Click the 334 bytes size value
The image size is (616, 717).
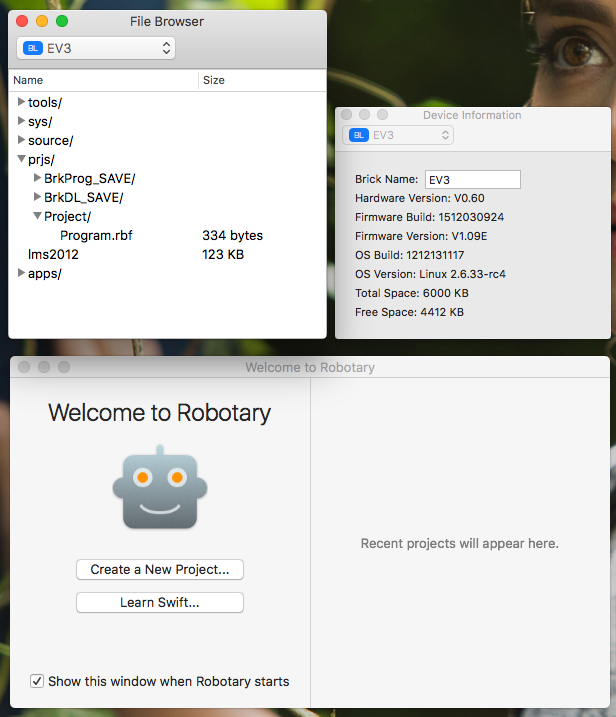232,235
